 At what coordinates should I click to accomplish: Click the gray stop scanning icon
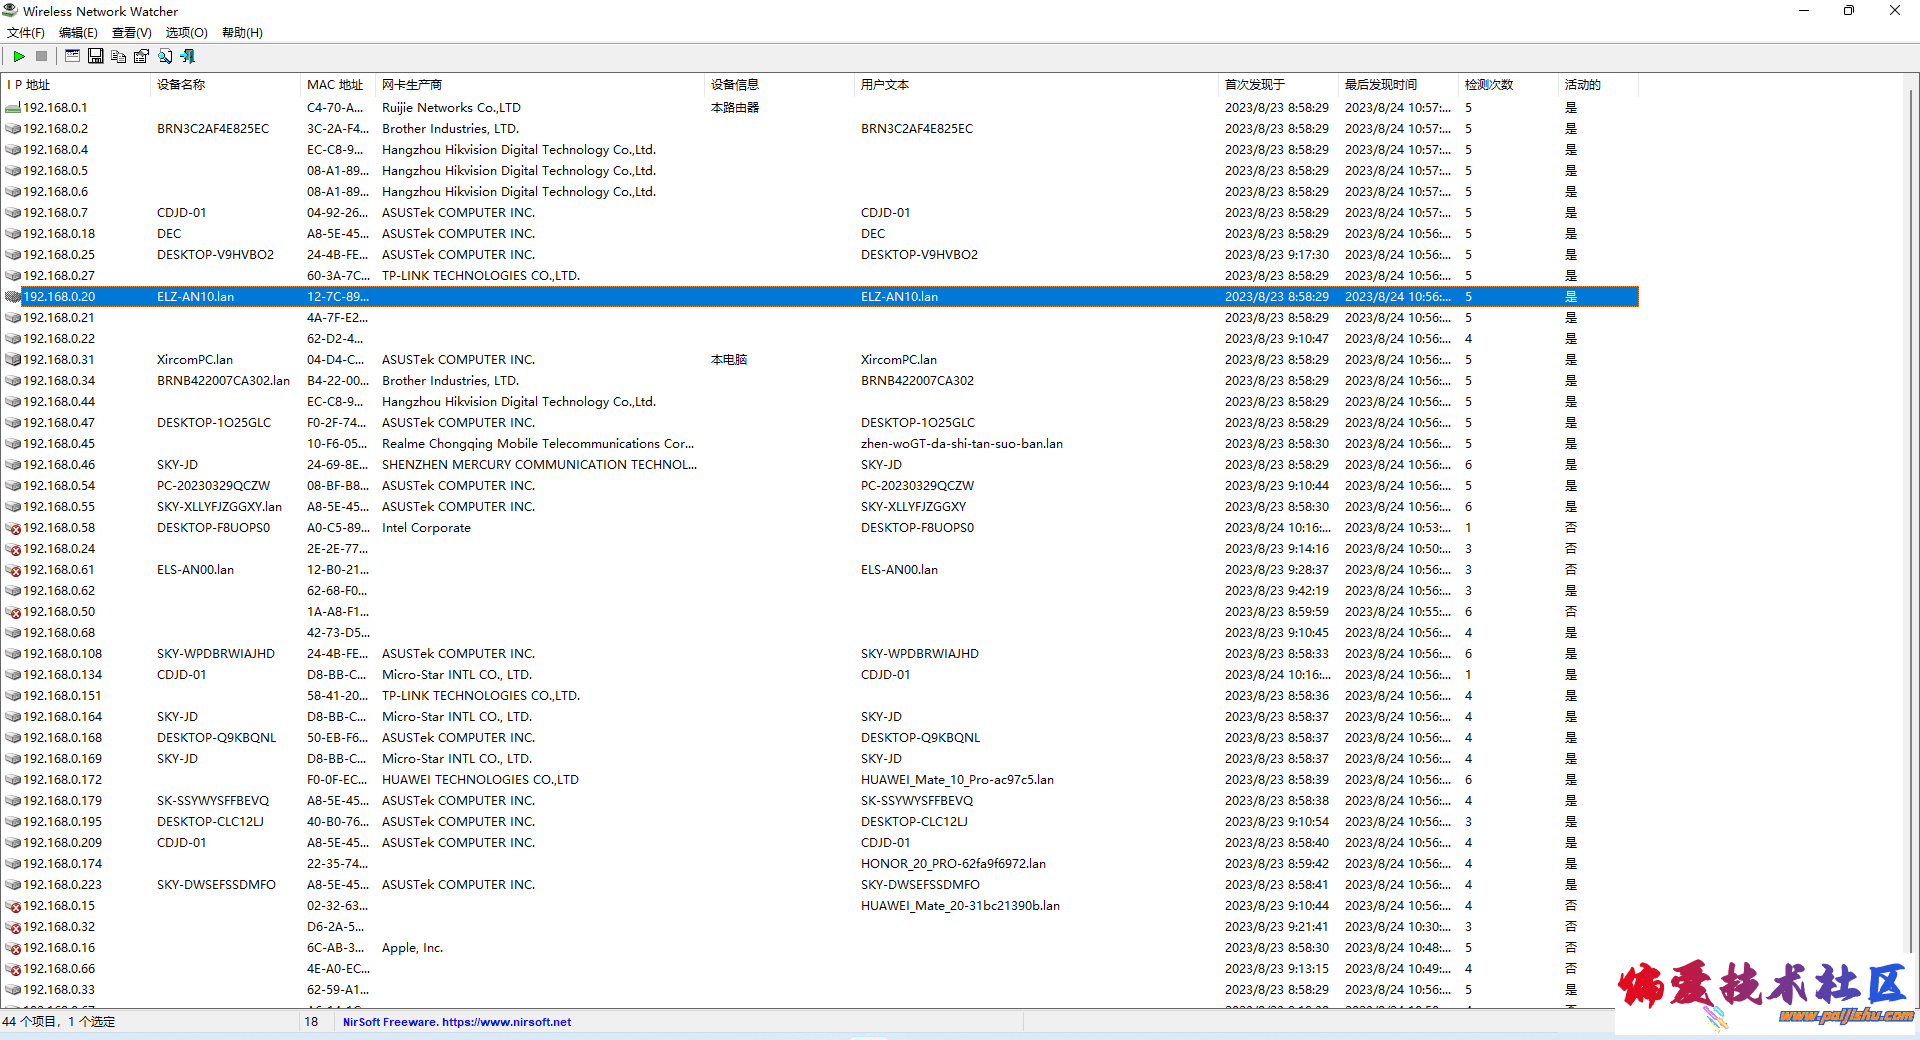pos(42,56)
